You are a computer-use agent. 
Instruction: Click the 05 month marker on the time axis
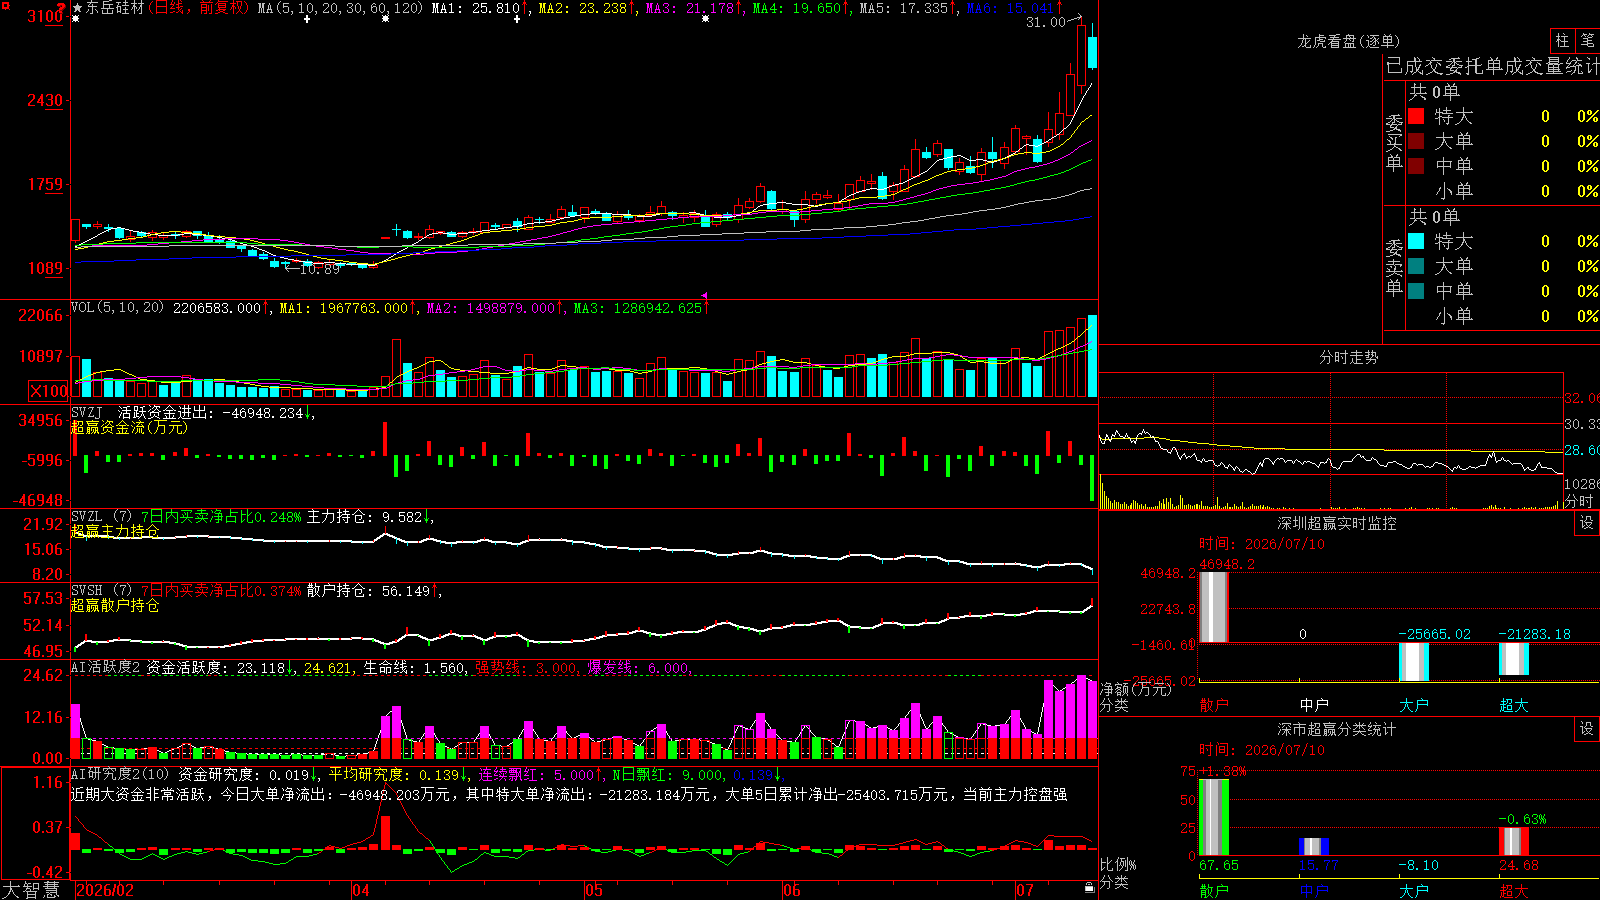pyautogui.click(x=594, y=890)
